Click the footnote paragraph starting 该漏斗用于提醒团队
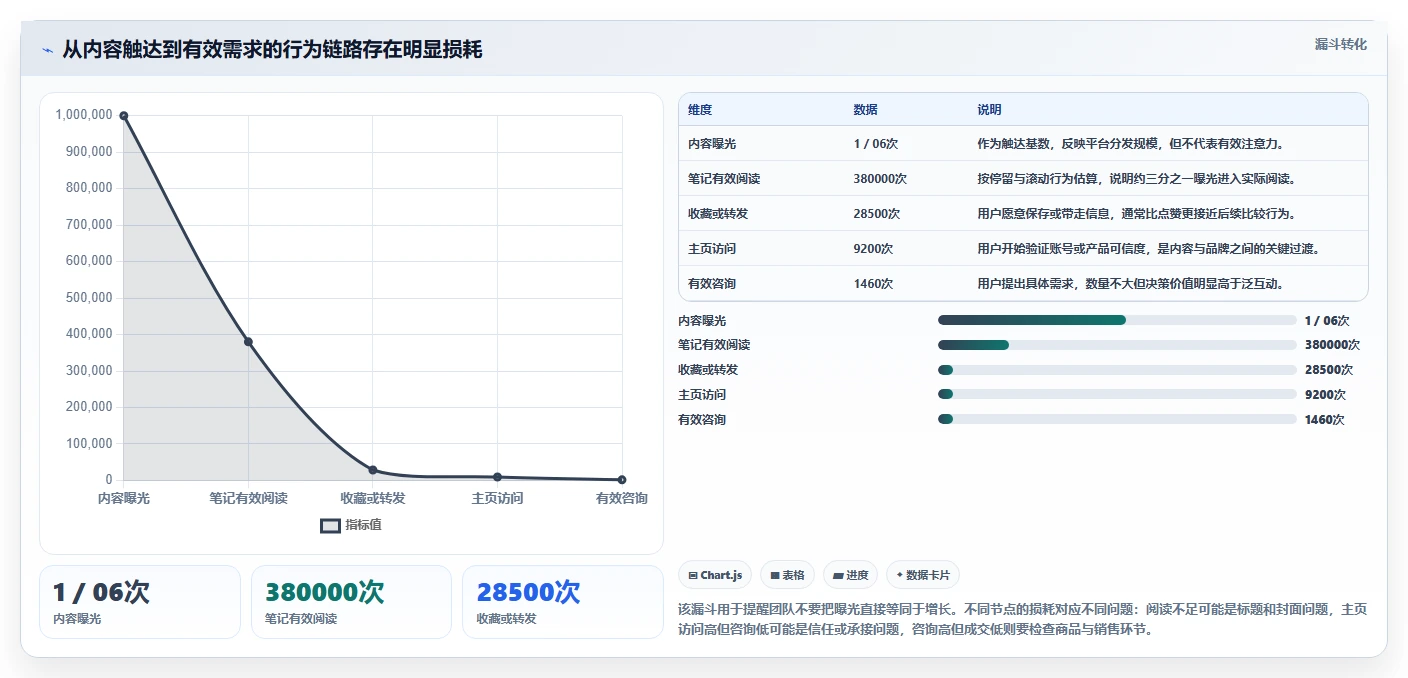The image size is (1408, 678). (x=1022, y=620)
